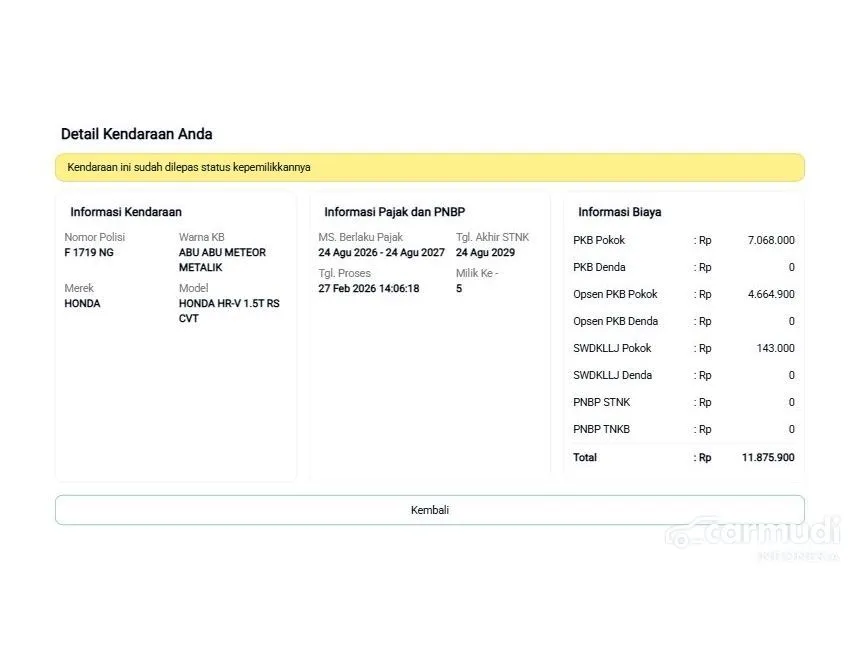Click the Total amount 11.875.900
The image size is (860, 645).
768,458
